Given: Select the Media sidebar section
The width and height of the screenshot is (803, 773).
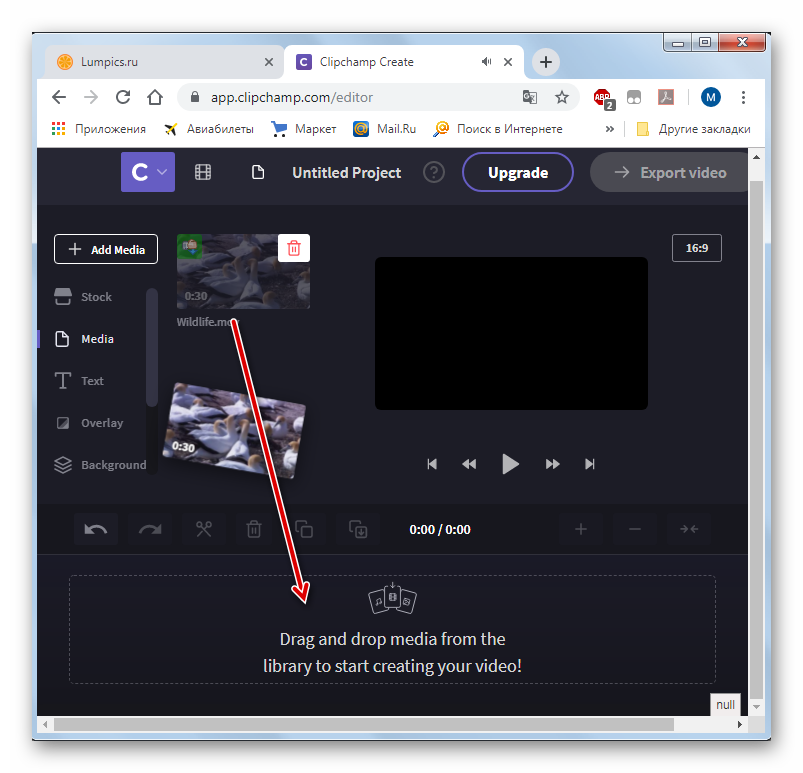Looking at the screenshot, I should (x=84, y=339).
